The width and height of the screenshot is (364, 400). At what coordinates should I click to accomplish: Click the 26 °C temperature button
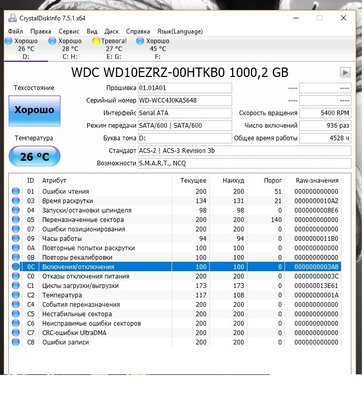pos(34,156)
